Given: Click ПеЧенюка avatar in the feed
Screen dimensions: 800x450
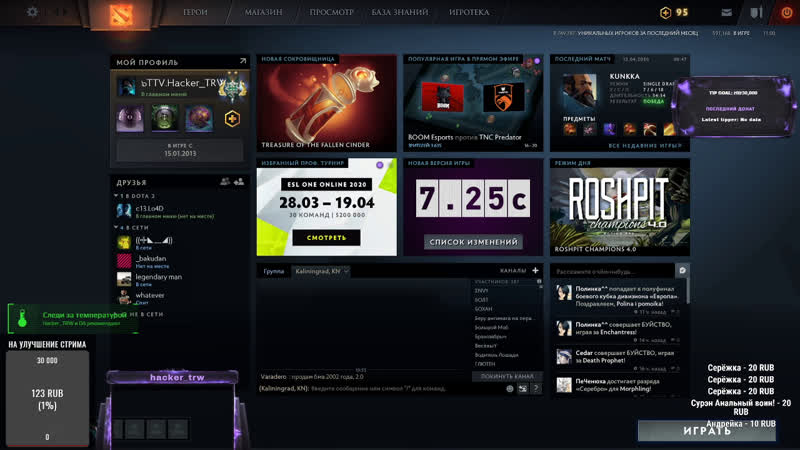Looking at the screenshot, I should [x=564, y=385].
